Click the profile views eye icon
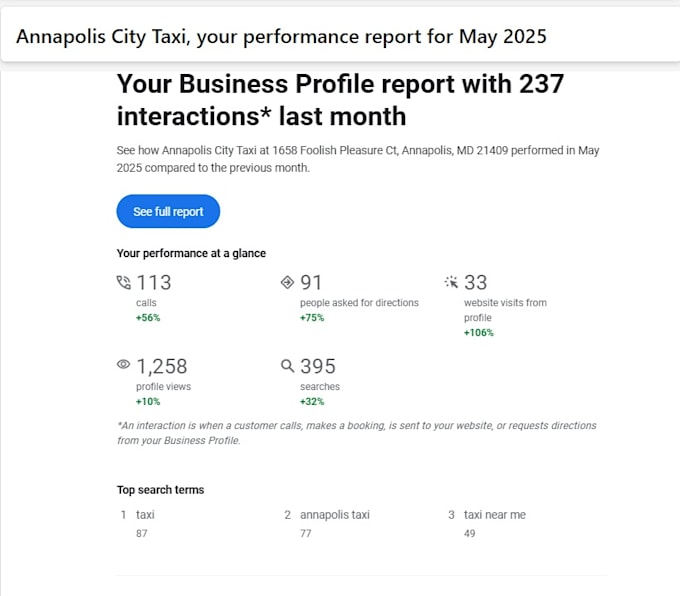 pyautogui.click(x=124, y=364)
